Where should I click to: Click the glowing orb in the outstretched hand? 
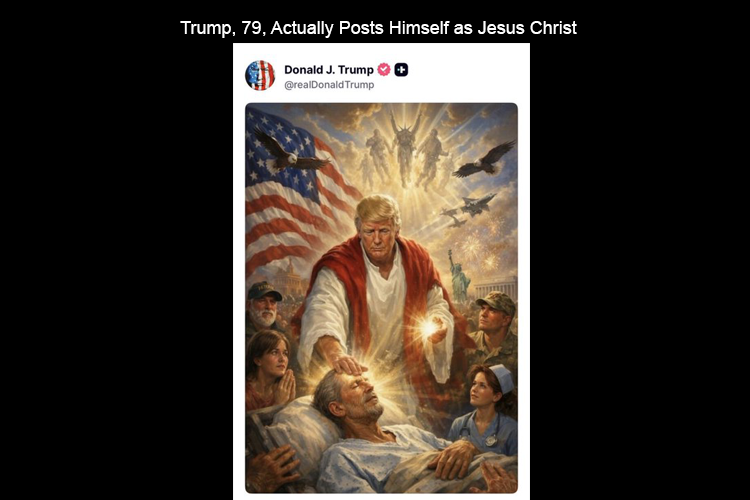(x=429, y=328)
